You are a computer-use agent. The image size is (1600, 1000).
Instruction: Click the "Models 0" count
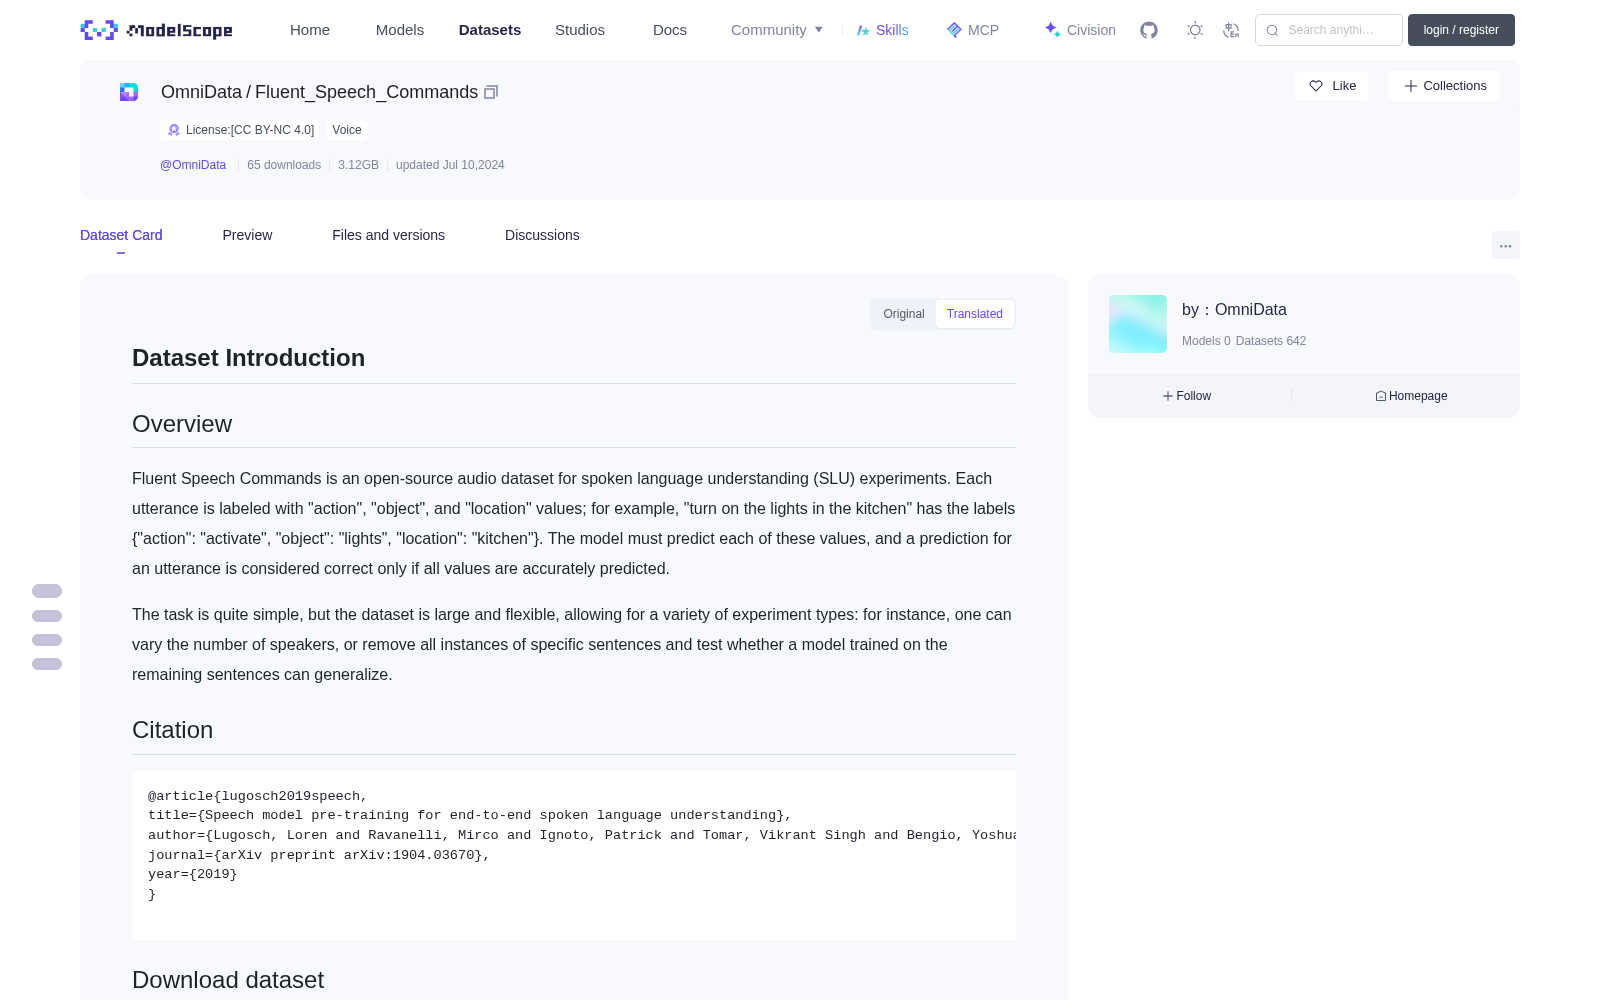point(1206,341)
